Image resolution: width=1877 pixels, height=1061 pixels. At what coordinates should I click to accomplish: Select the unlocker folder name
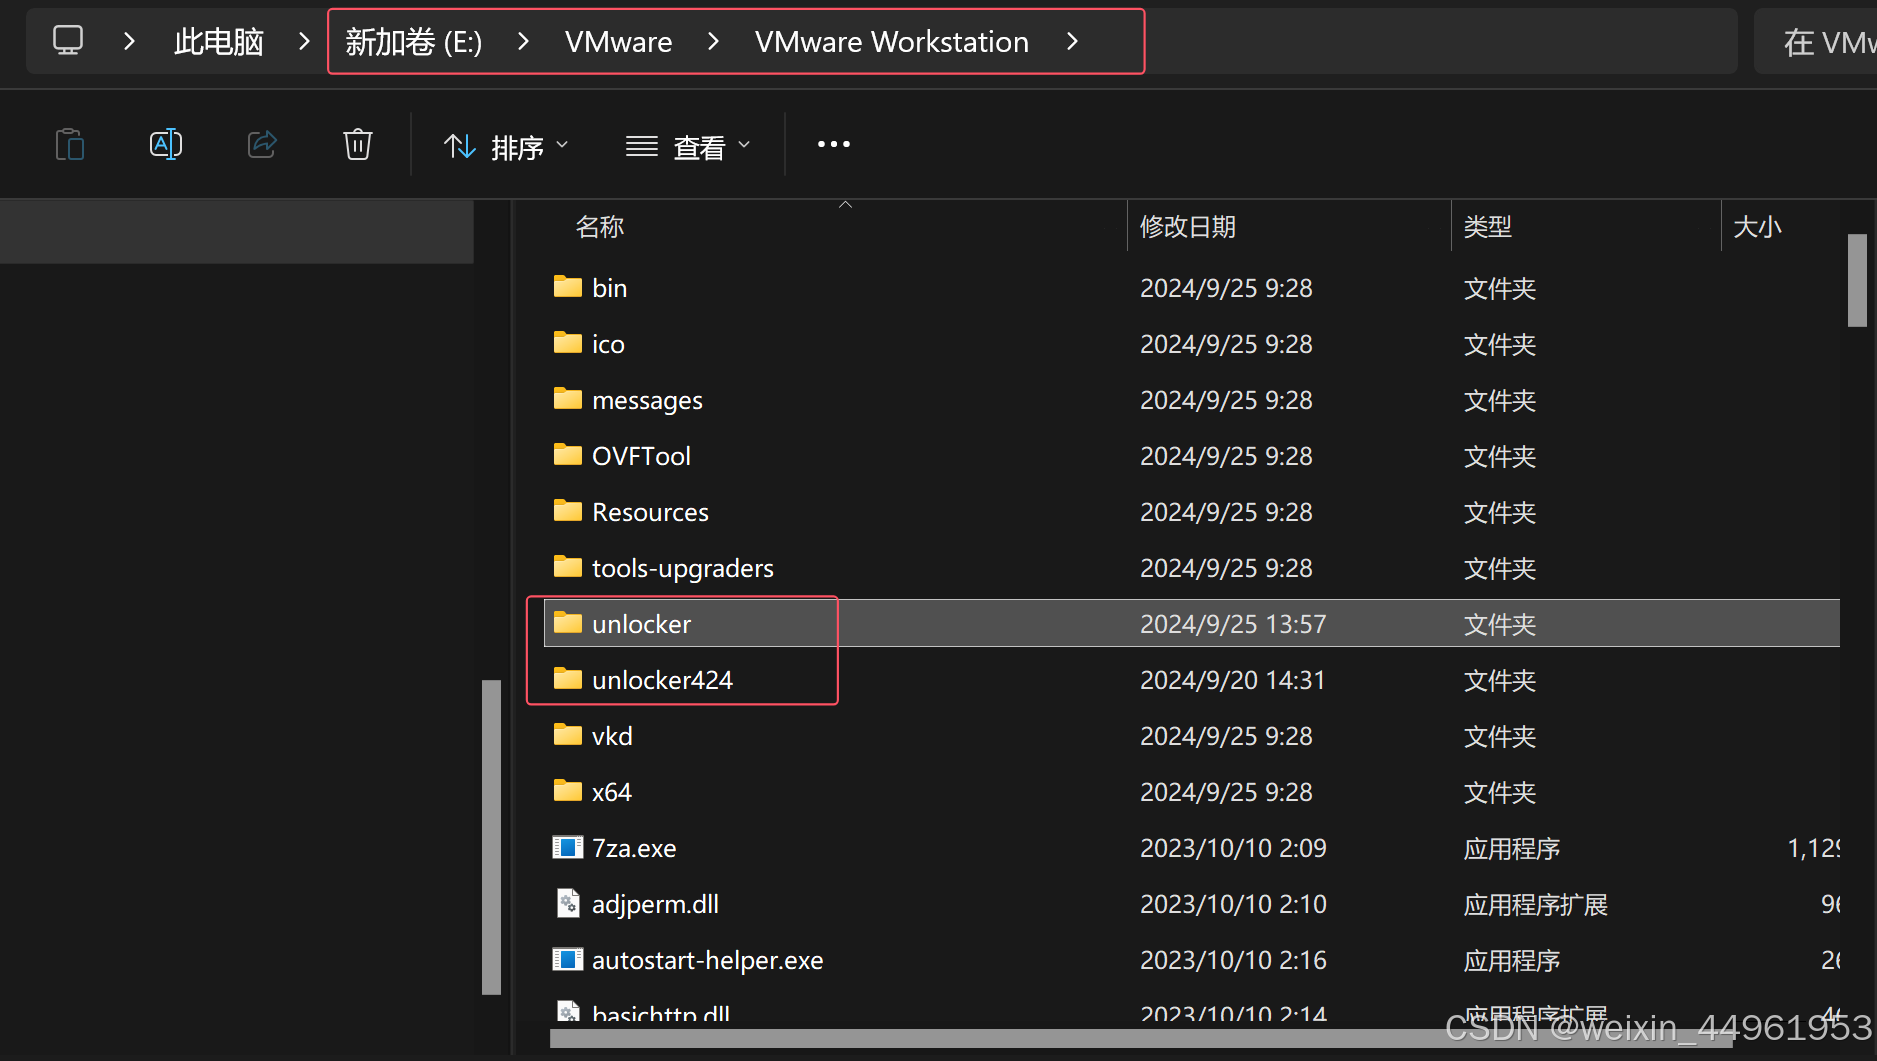pyautogui.click(x=641, y=624)
